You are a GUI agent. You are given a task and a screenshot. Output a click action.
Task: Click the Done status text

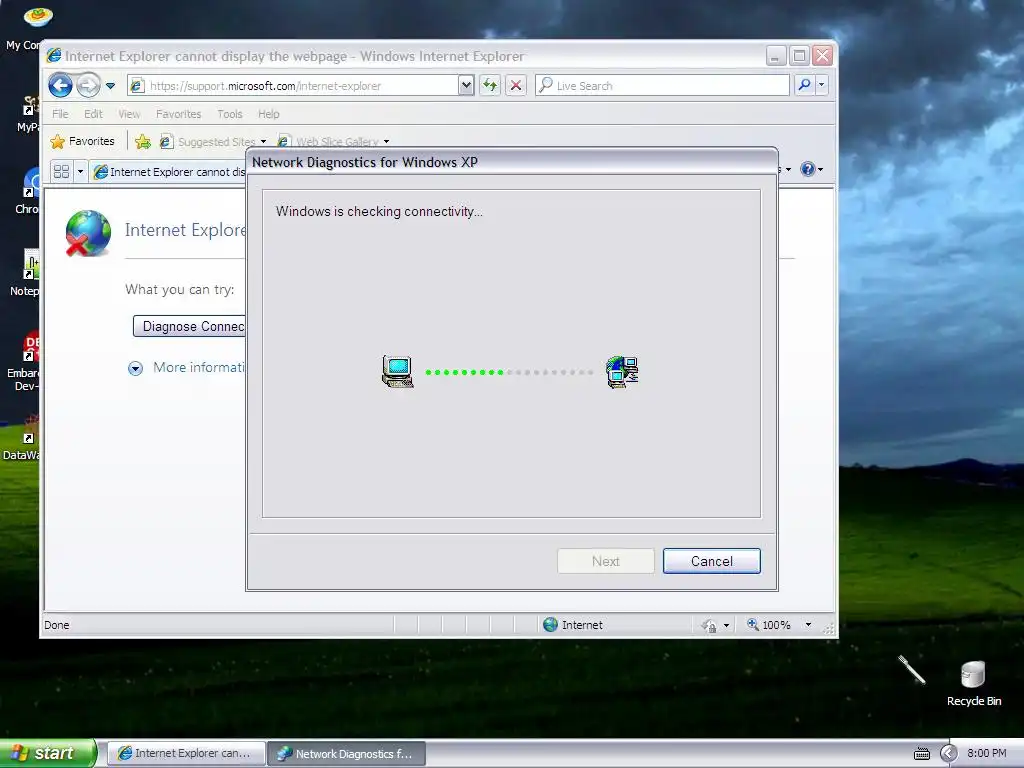click(57, 625)
